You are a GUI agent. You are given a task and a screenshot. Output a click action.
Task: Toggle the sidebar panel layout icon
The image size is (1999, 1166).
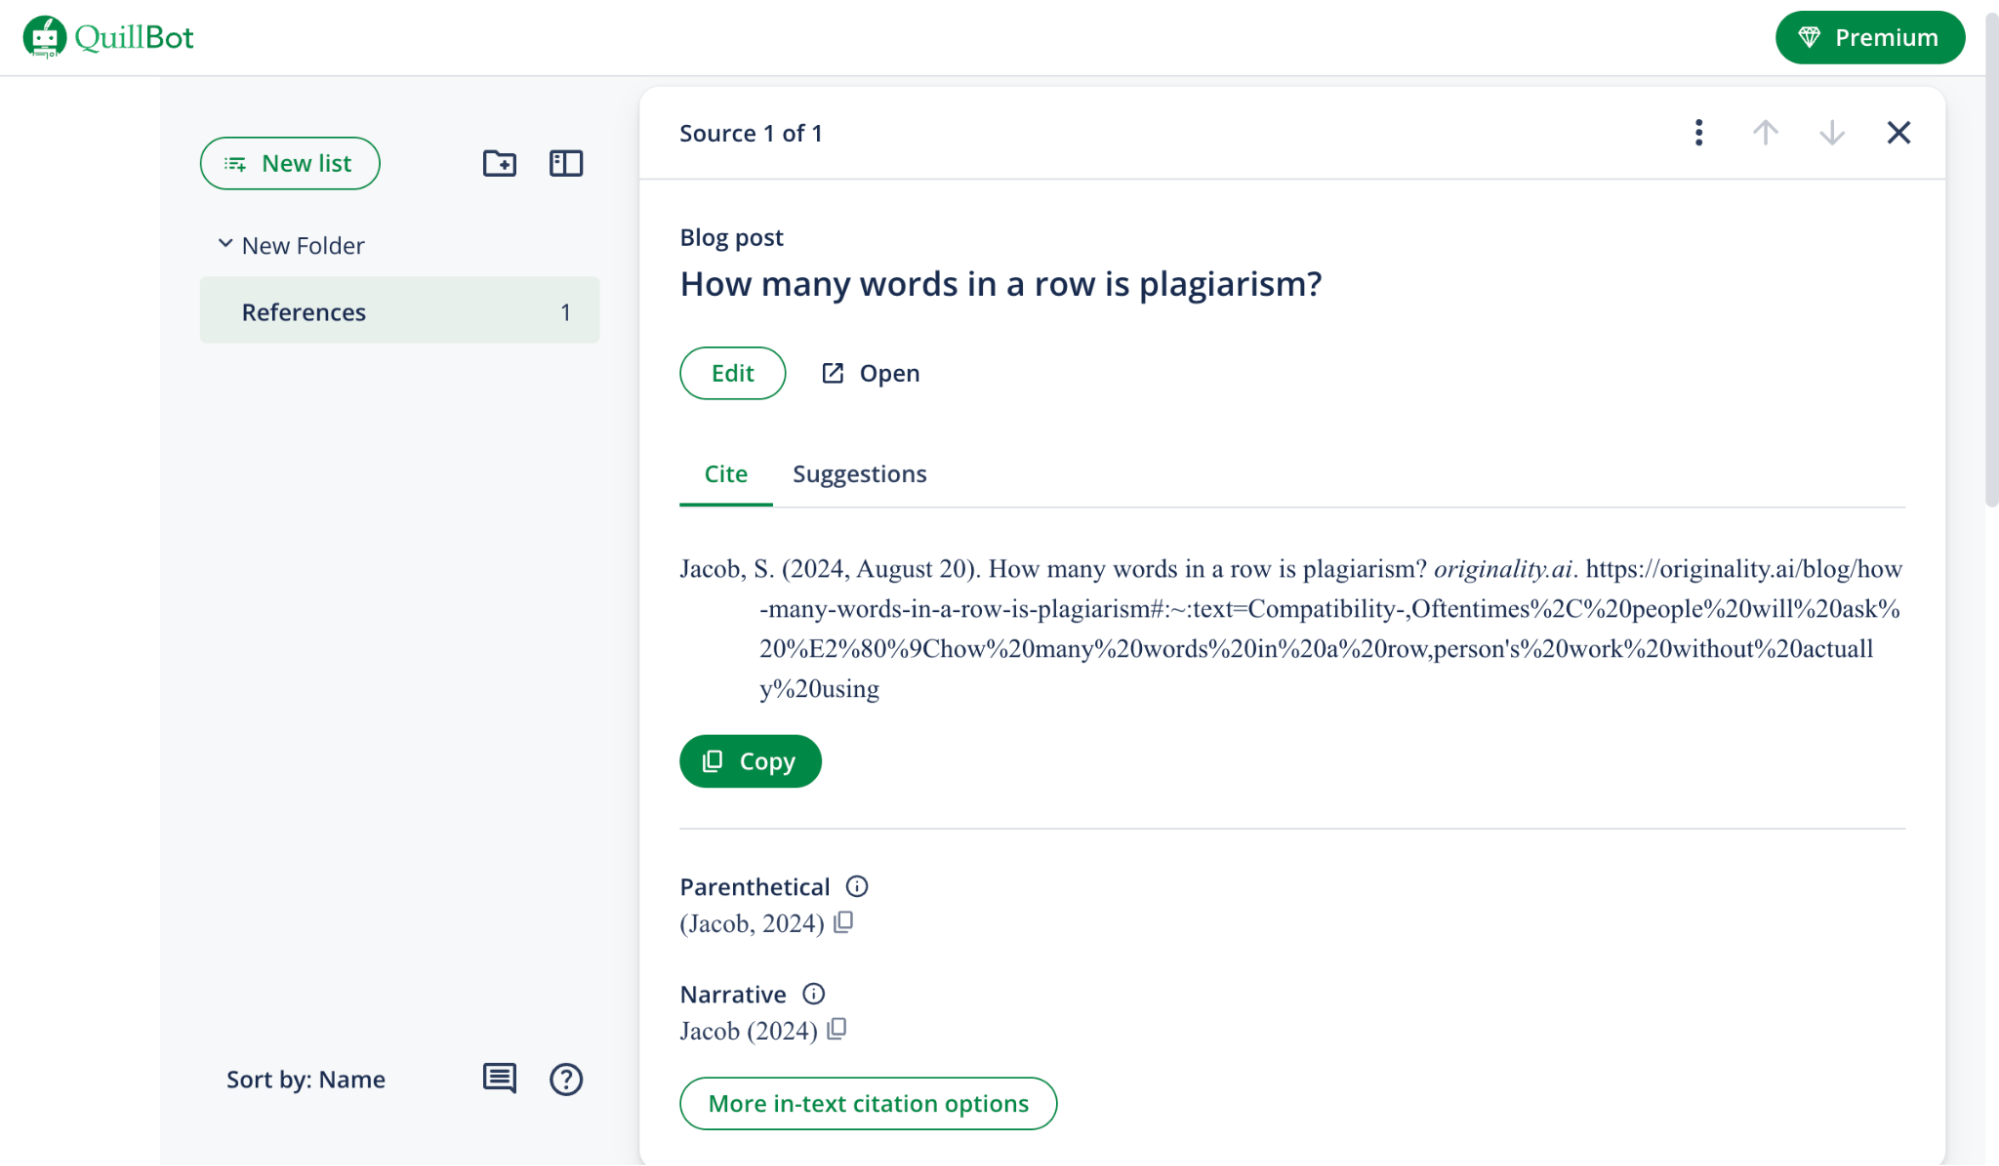(566, 163)
